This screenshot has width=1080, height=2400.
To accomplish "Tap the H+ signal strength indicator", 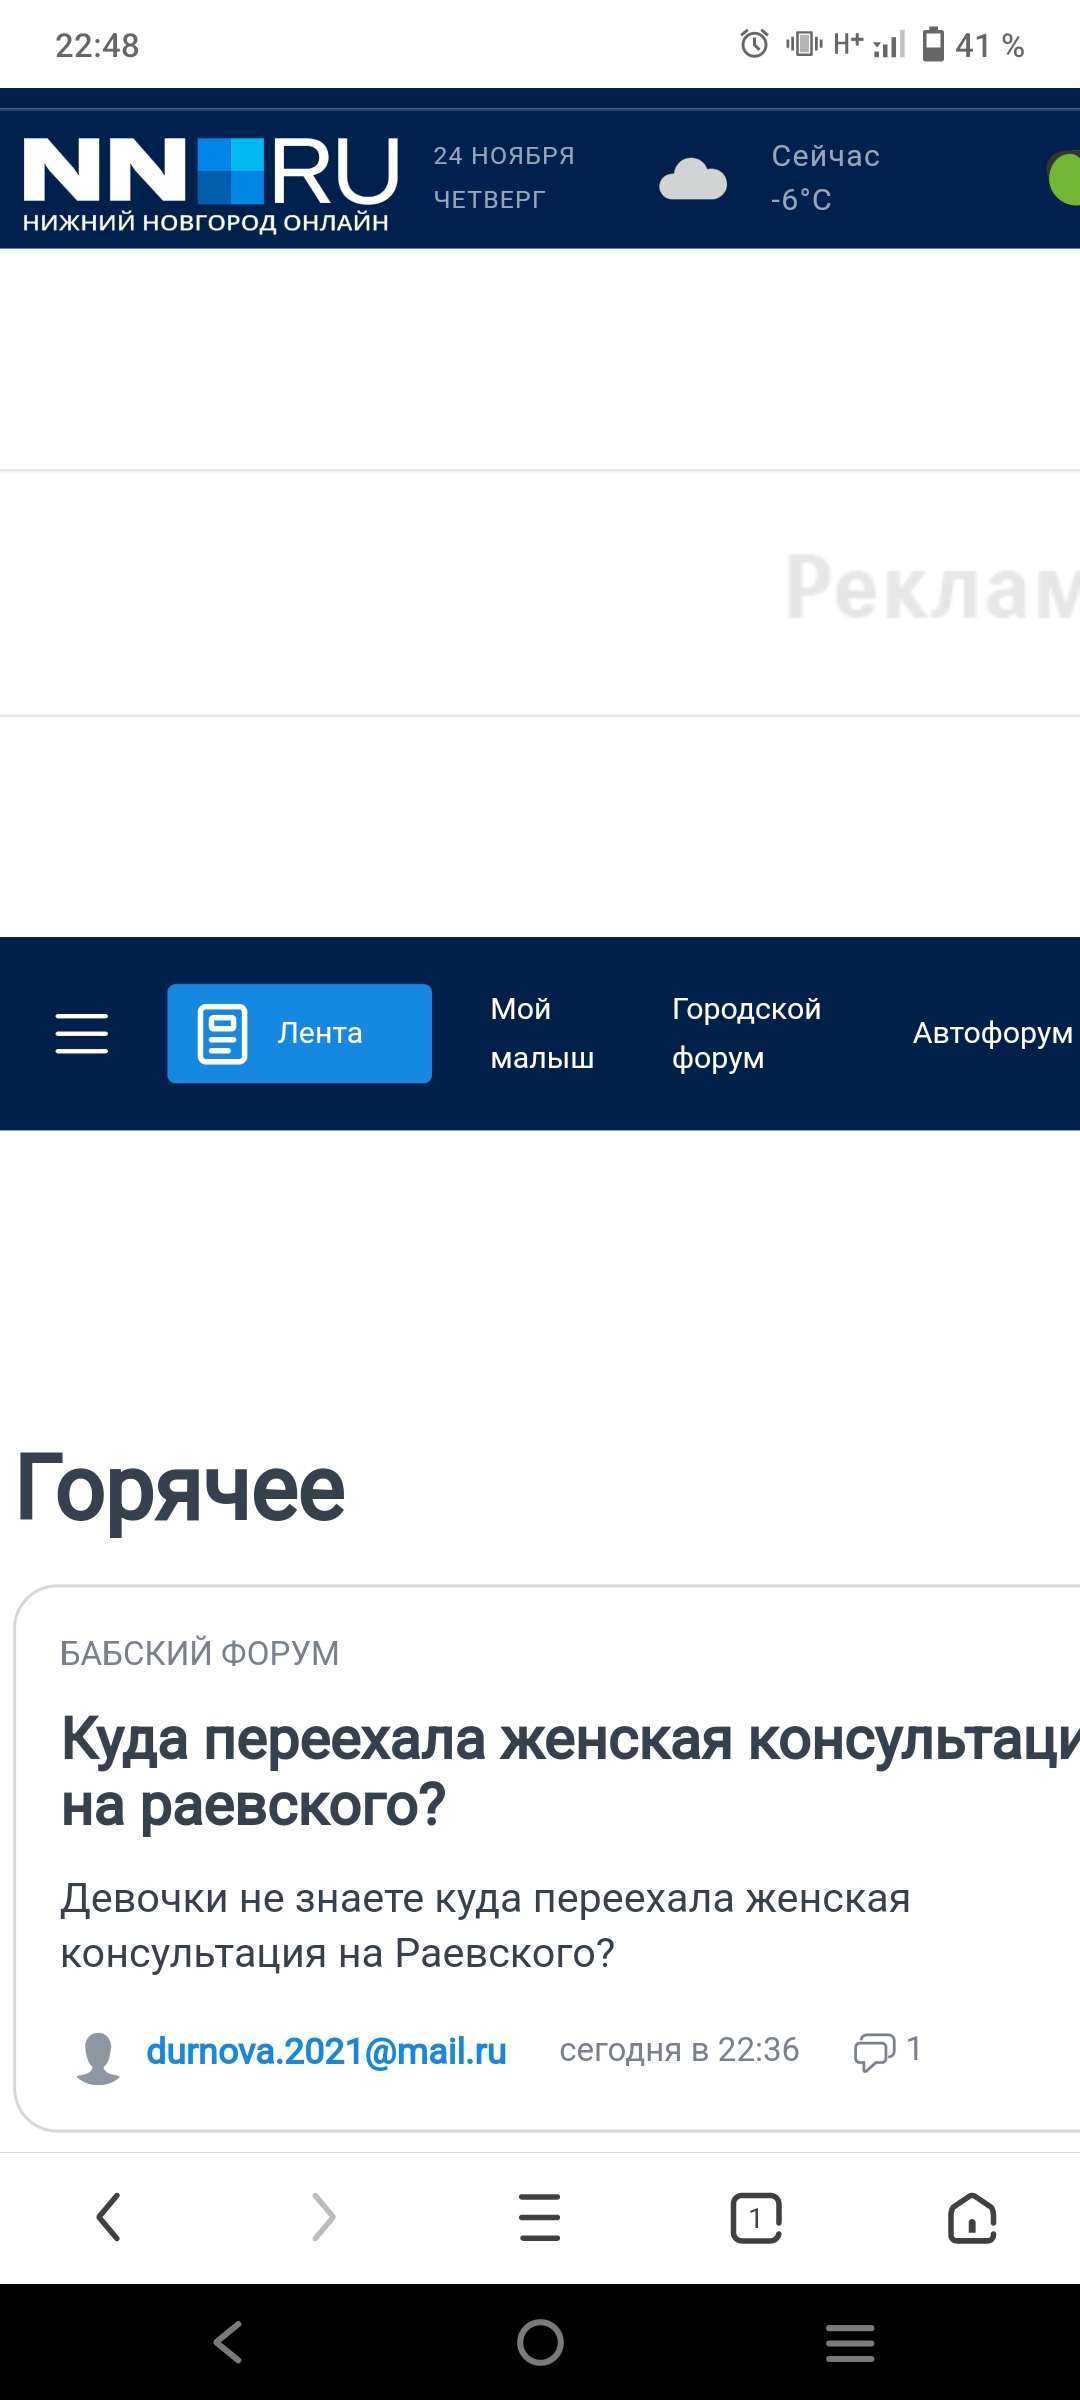I will pyautogui.click(x=869, y=44).
